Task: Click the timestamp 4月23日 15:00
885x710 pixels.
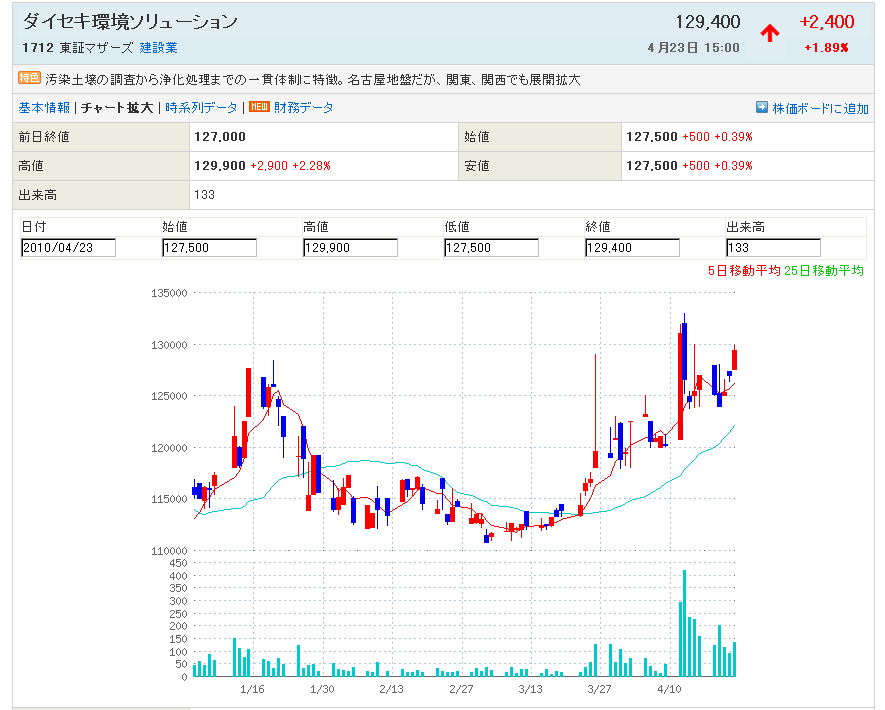Action: coord(694,48)
